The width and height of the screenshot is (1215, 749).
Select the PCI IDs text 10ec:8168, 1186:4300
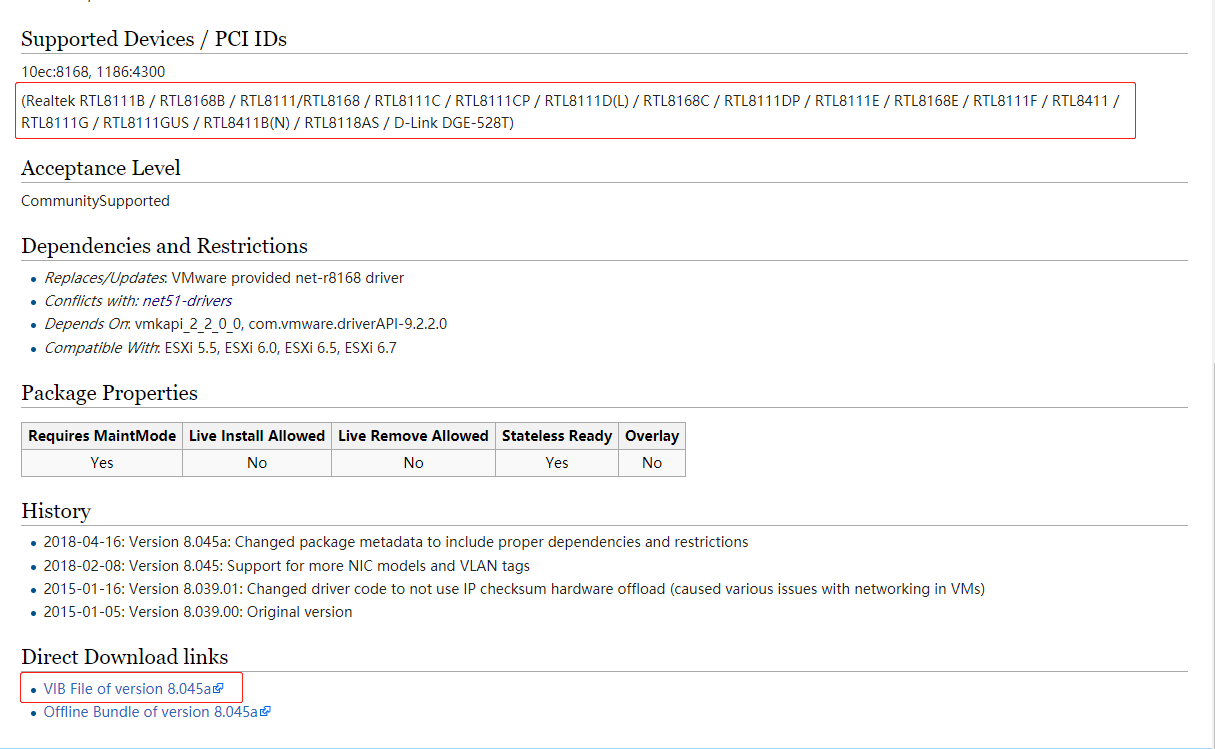click(x=93, y=72)
